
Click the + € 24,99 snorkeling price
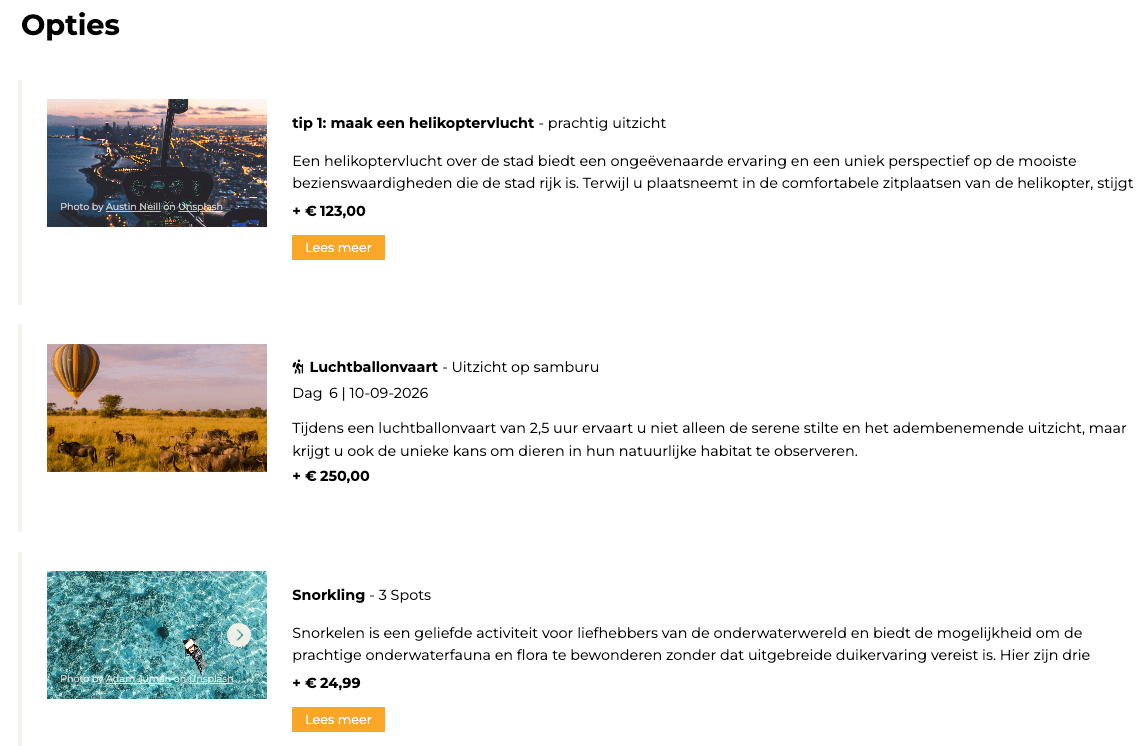click(x=326, y=683)
